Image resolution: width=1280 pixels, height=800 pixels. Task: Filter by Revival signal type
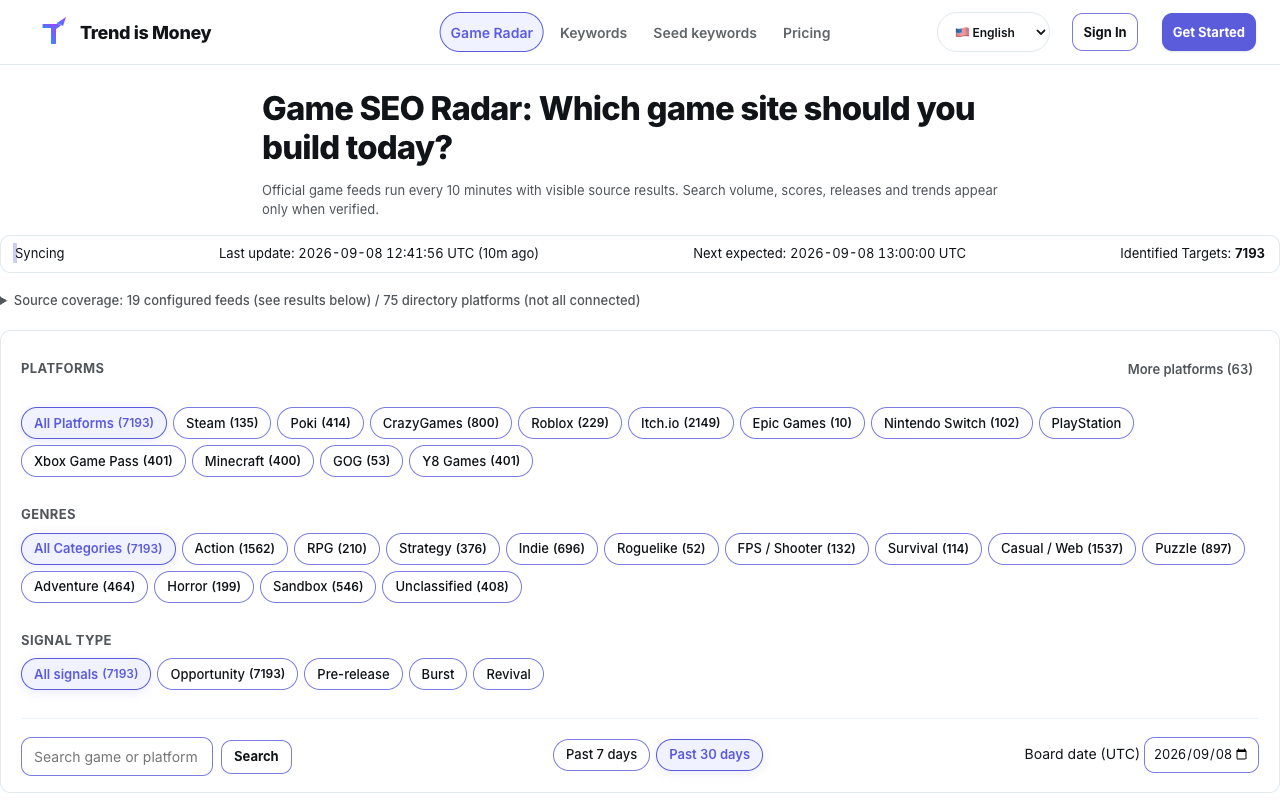click(508, 674)
